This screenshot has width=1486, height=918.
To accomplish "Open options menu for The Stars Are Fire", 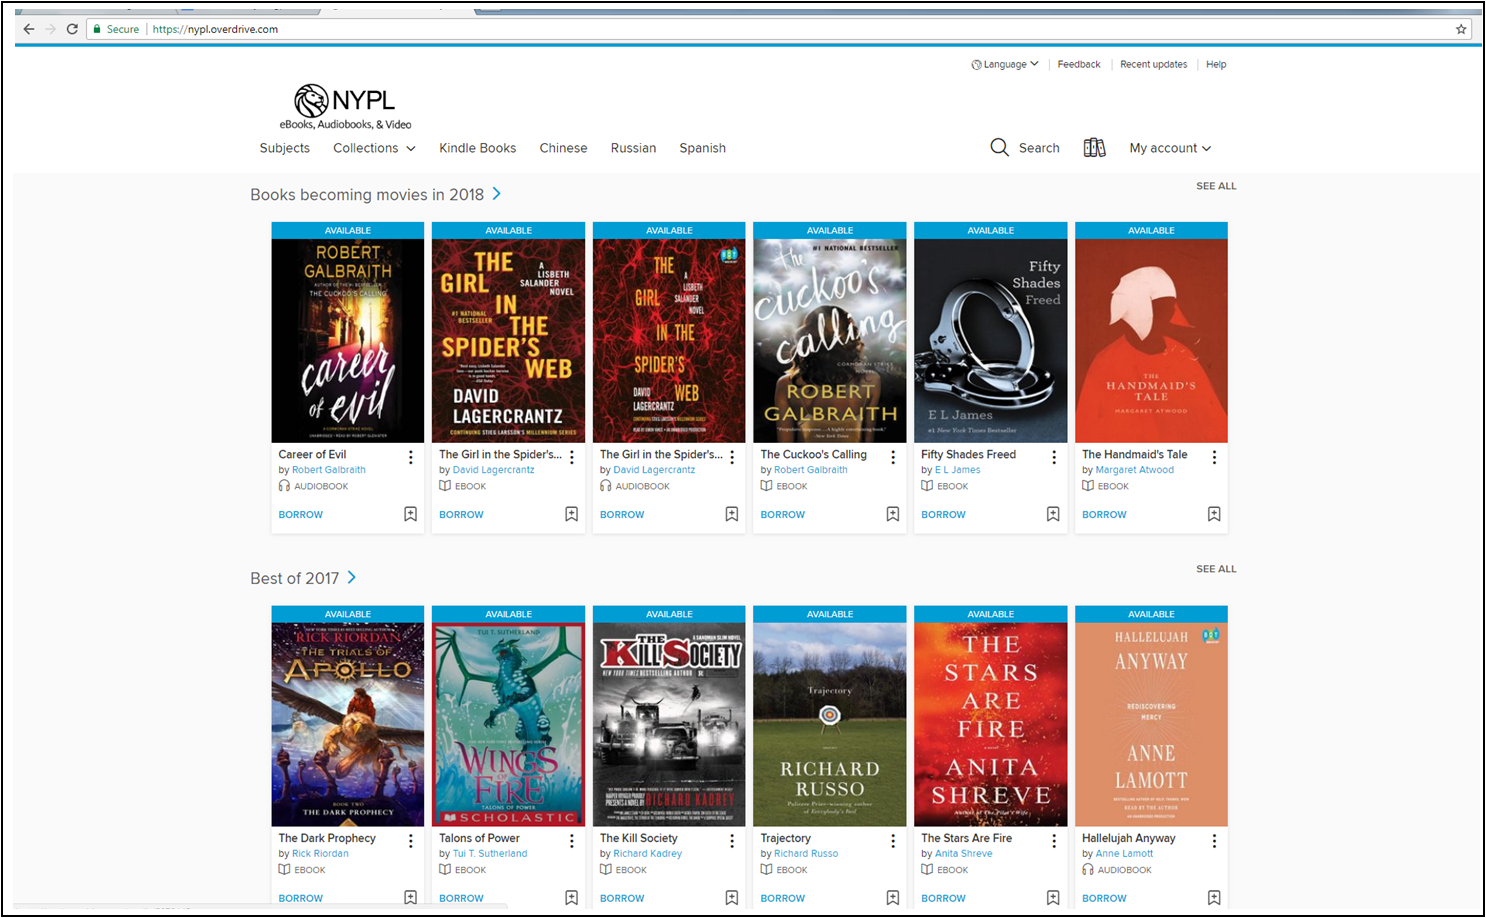I will tap(1054, 841).
